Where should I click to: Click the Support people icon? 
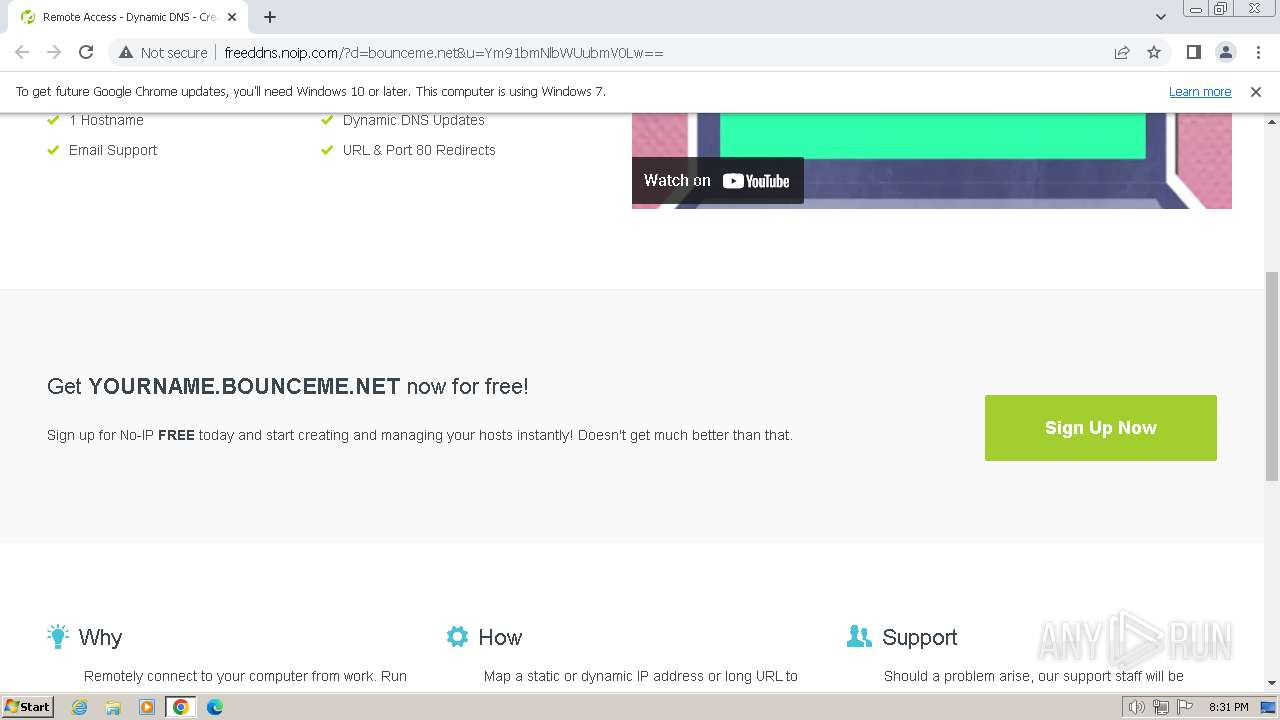pos(859,636)
